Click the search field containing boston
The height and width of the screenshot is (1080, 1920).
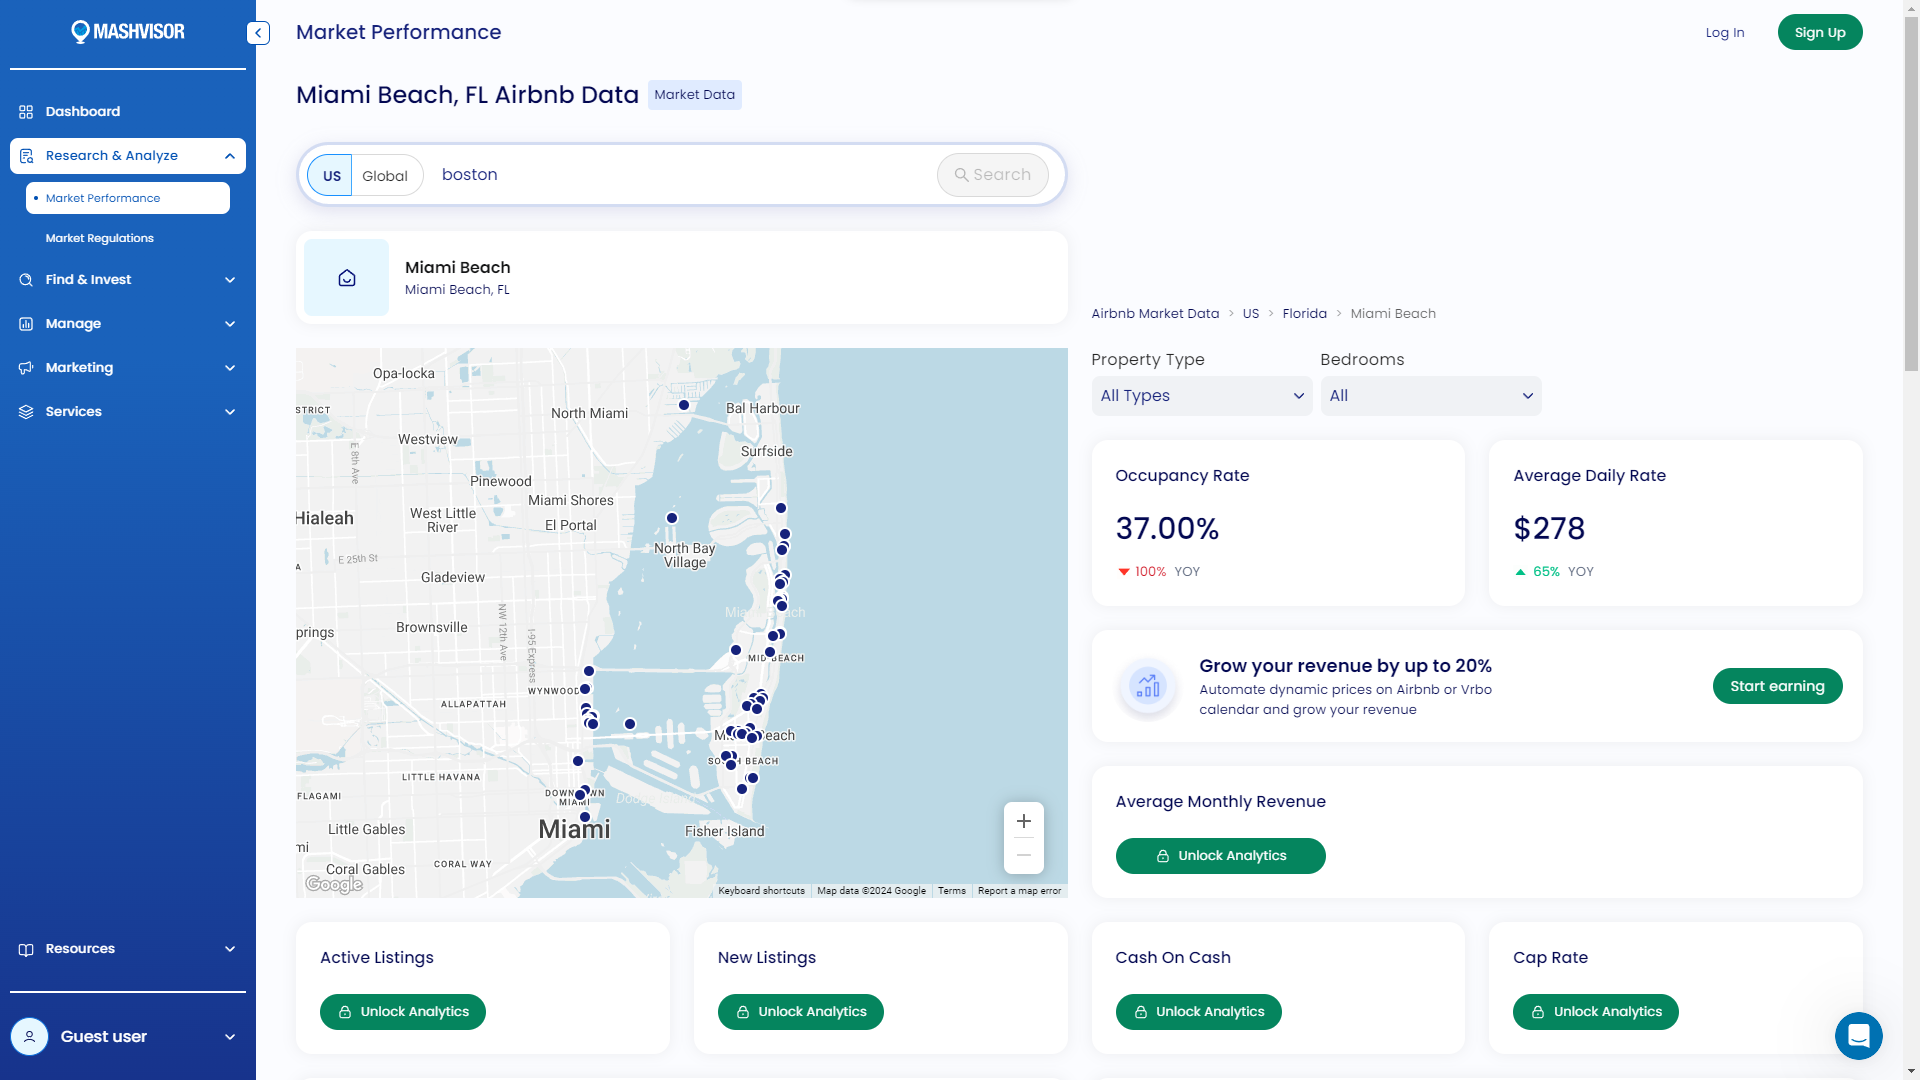(x=680, y=175)
